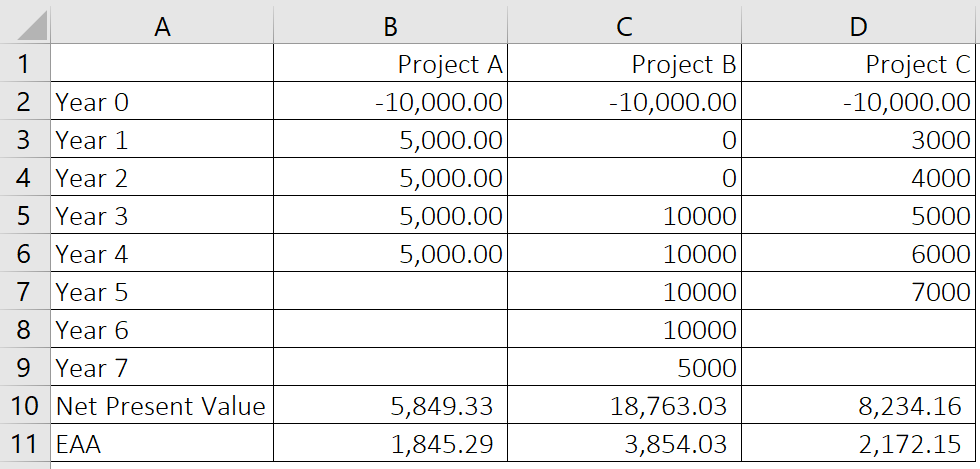
Task: Click the Year 6 label cell
Action: [x=162, y=330]
